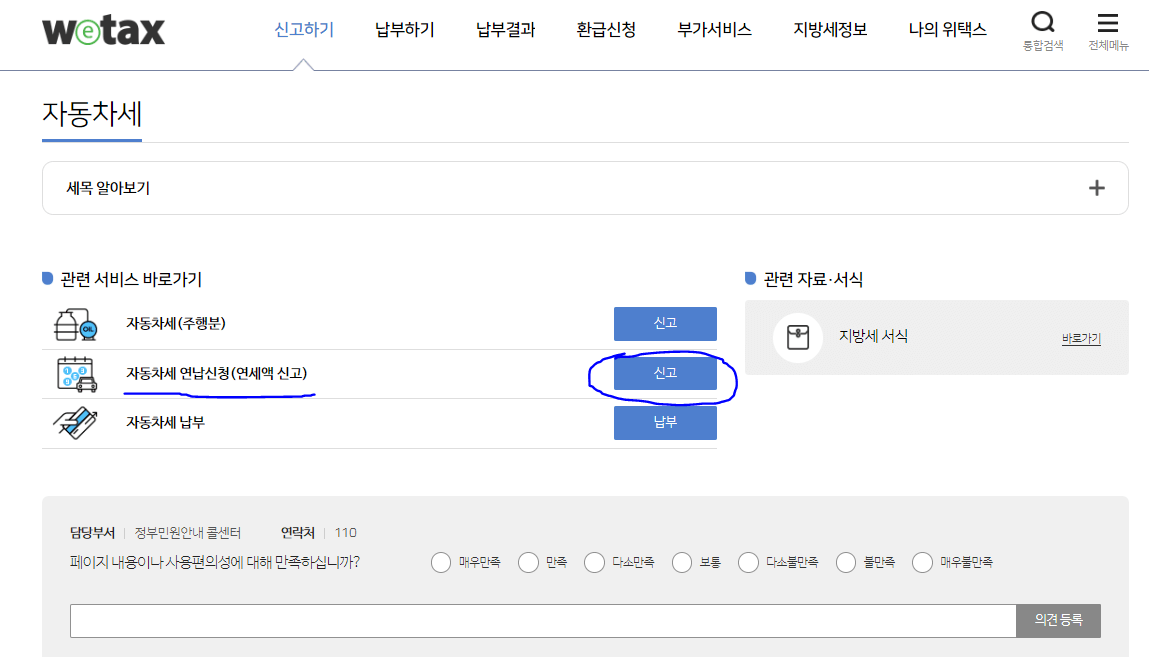Click the circled 신고 button for 연납신청

(x=665, y=373)
